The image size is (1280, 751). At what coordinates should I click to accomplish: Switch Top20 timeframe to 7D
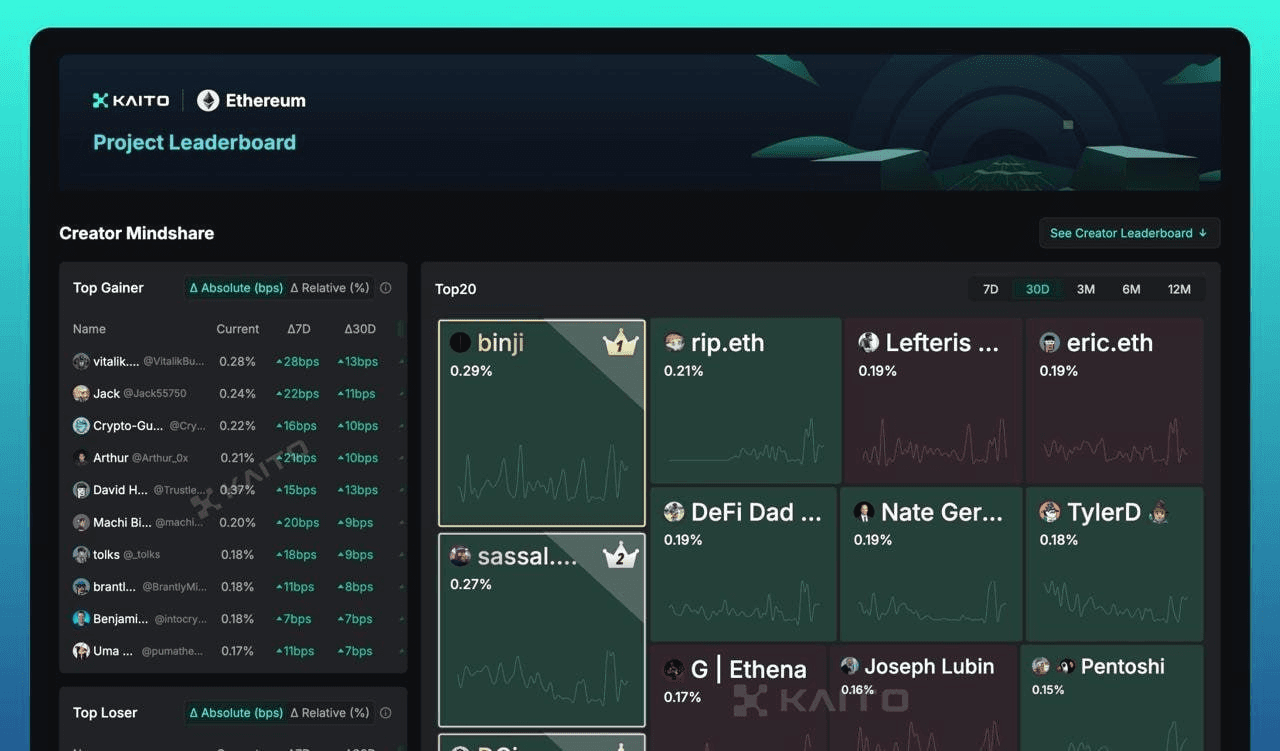991,289
